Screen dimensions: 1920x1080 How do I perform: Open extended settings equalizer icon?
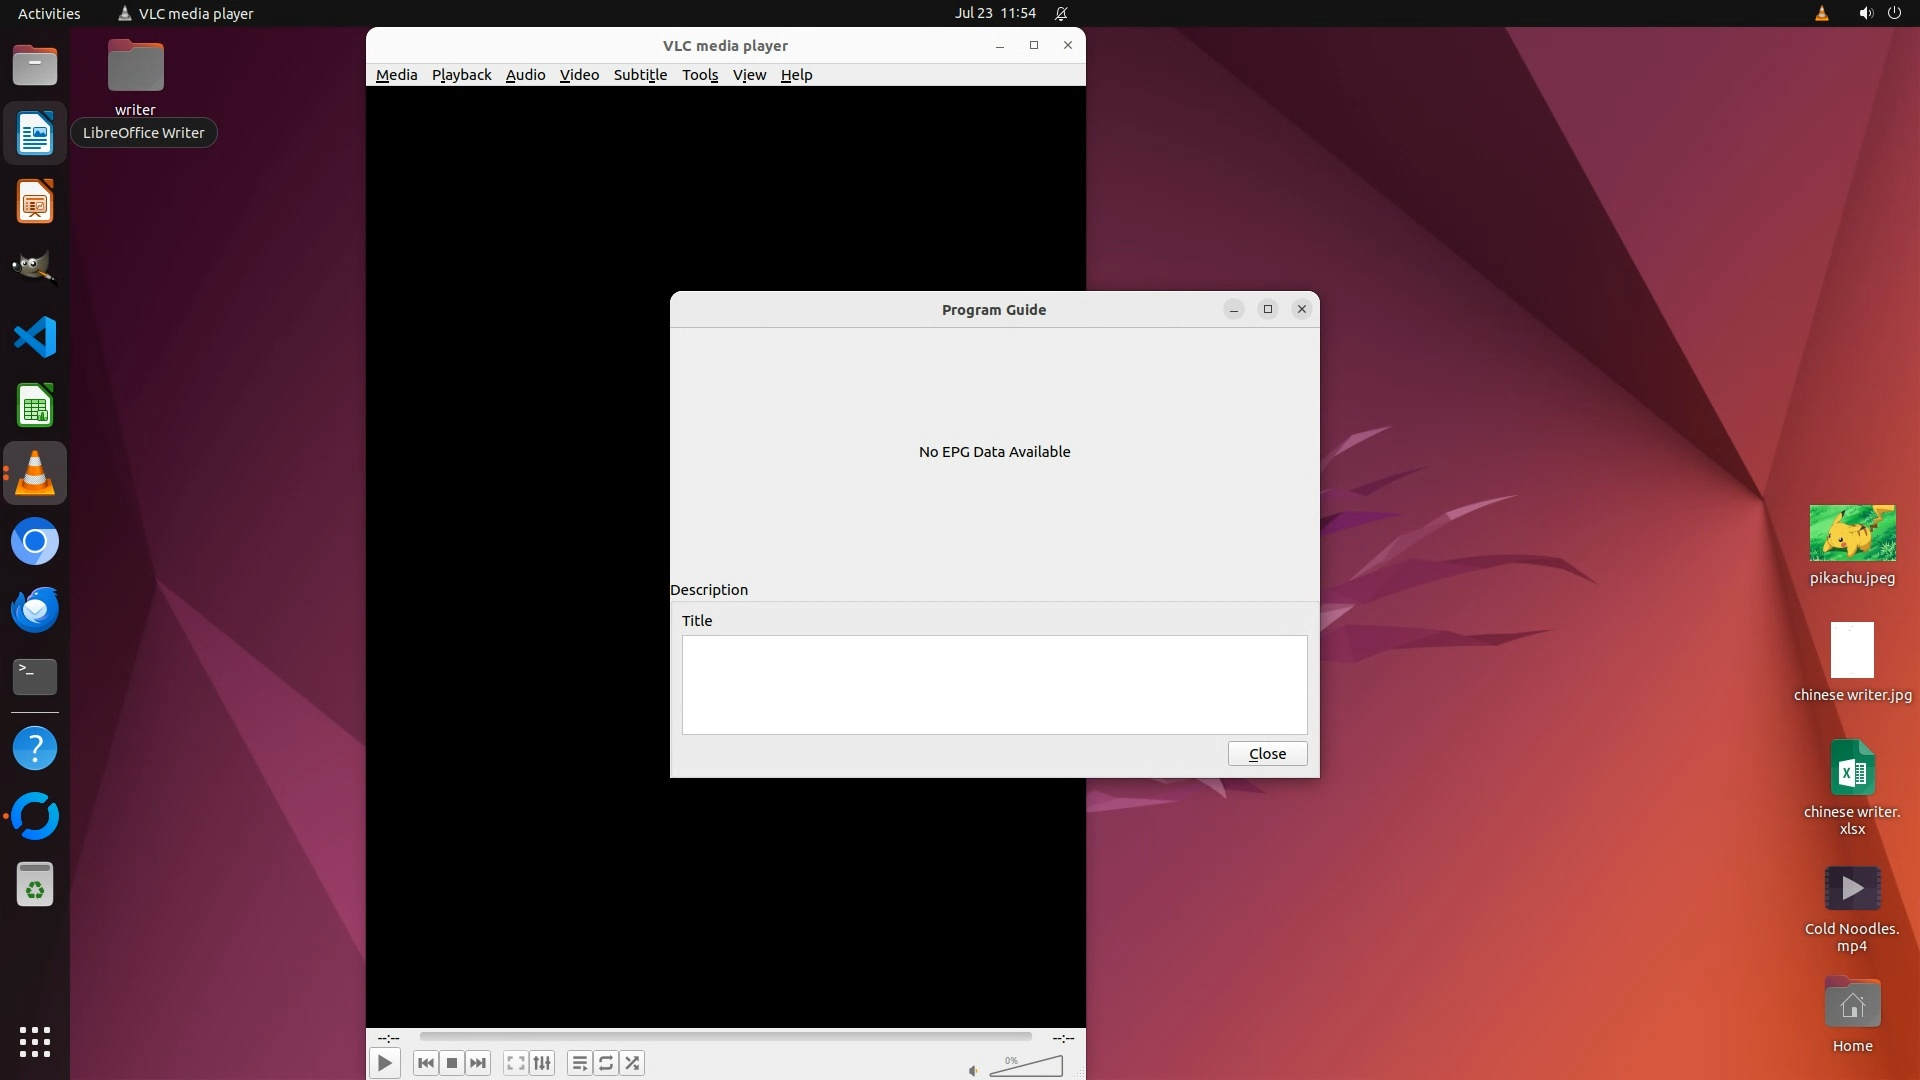(x=542, y=1063)
